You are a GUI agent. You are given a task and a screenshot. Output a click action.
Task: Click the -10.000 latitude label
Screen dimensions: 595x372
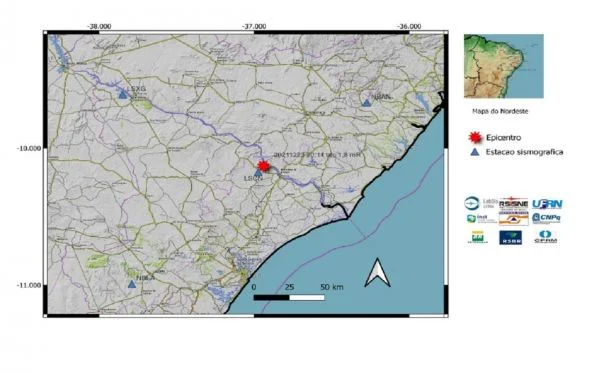28,148
